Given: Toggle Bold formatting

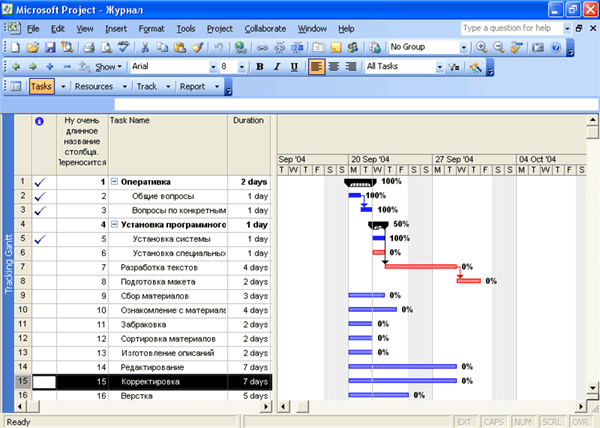Looking at the screenshot, I should (260, 67).
